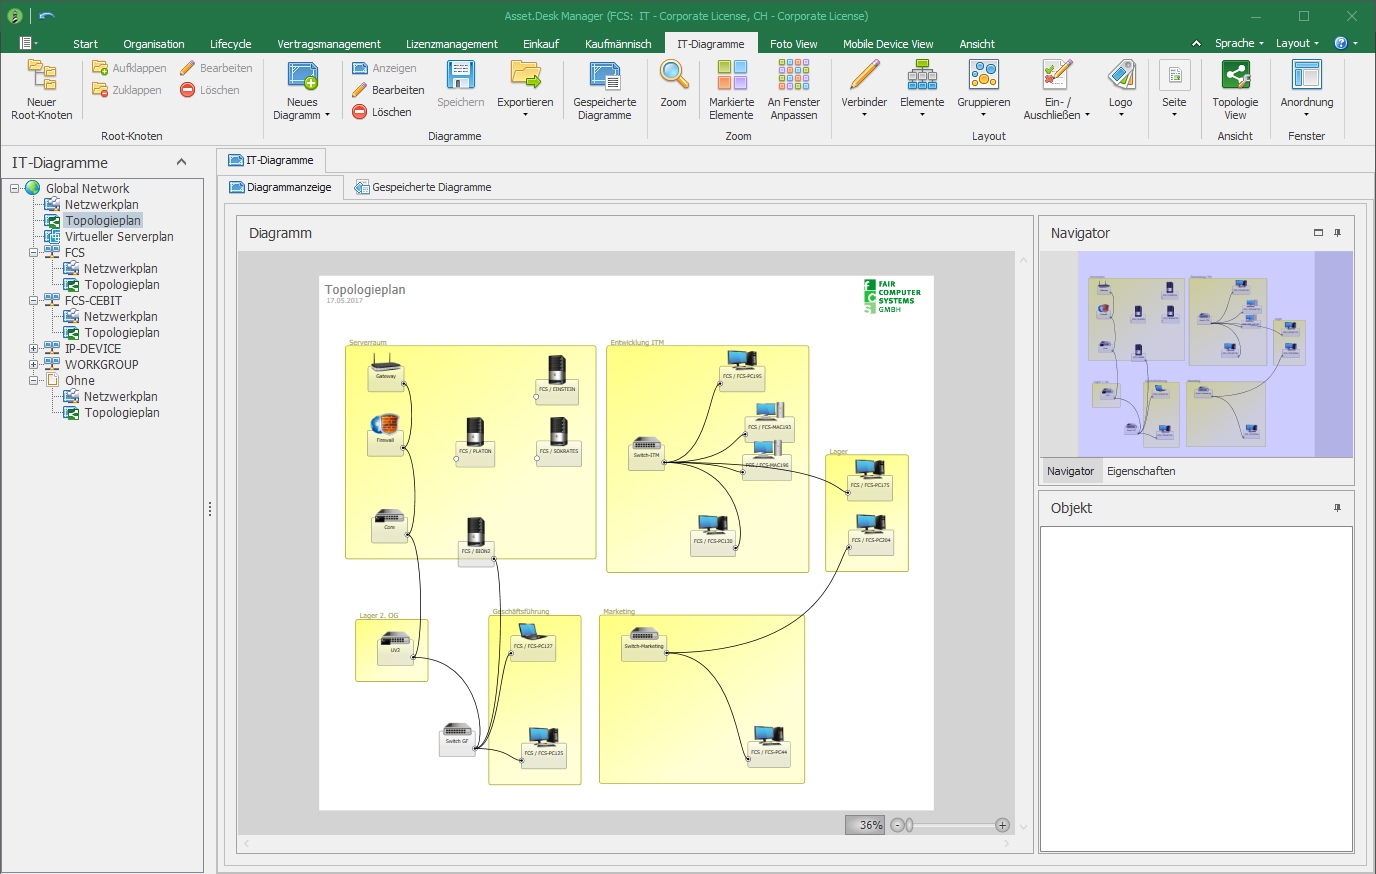This screenshot has width=1376, height=874.
Task: Expand the WORKGROUP tree node
Action: coord(34,364)
